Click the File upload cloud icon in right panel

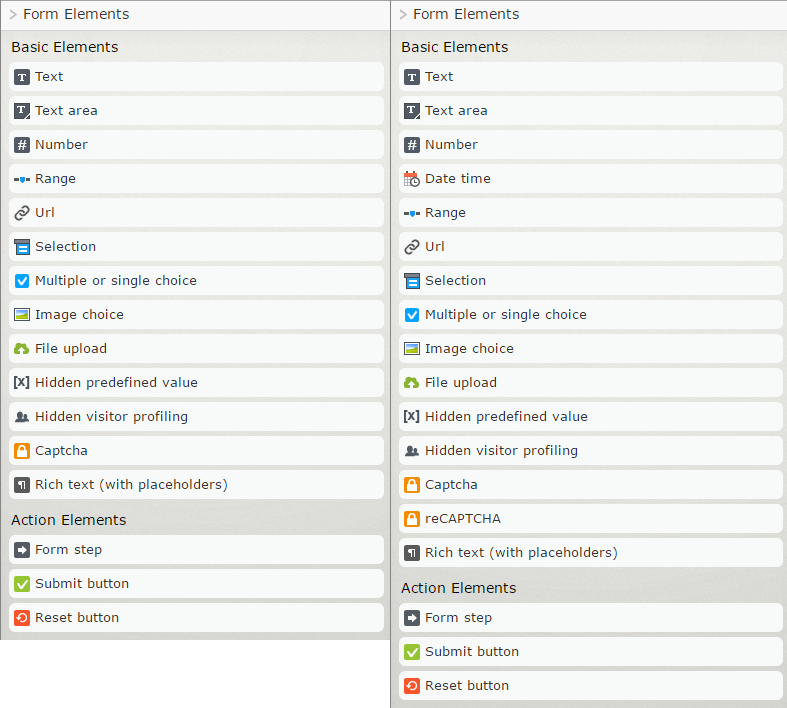[x=411, y=383]
